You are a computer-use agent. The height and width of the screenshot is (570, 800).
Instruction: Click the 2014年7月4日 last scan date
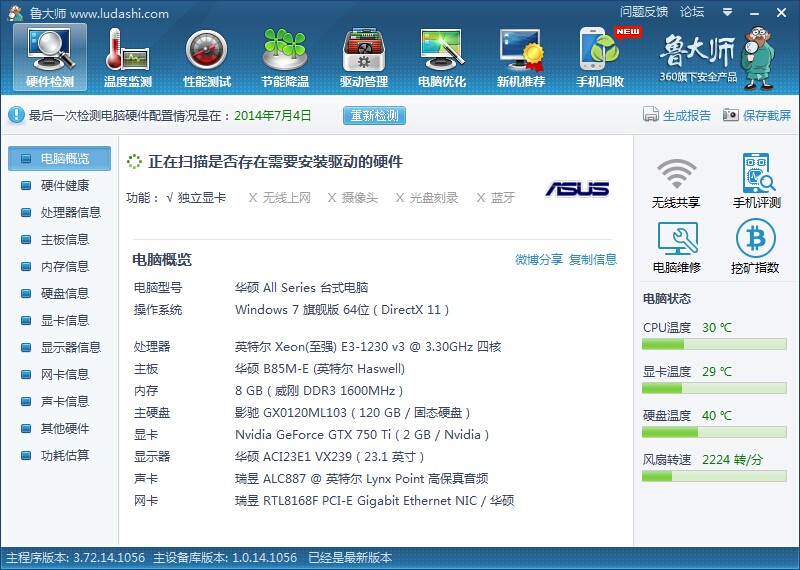point(272,115)
